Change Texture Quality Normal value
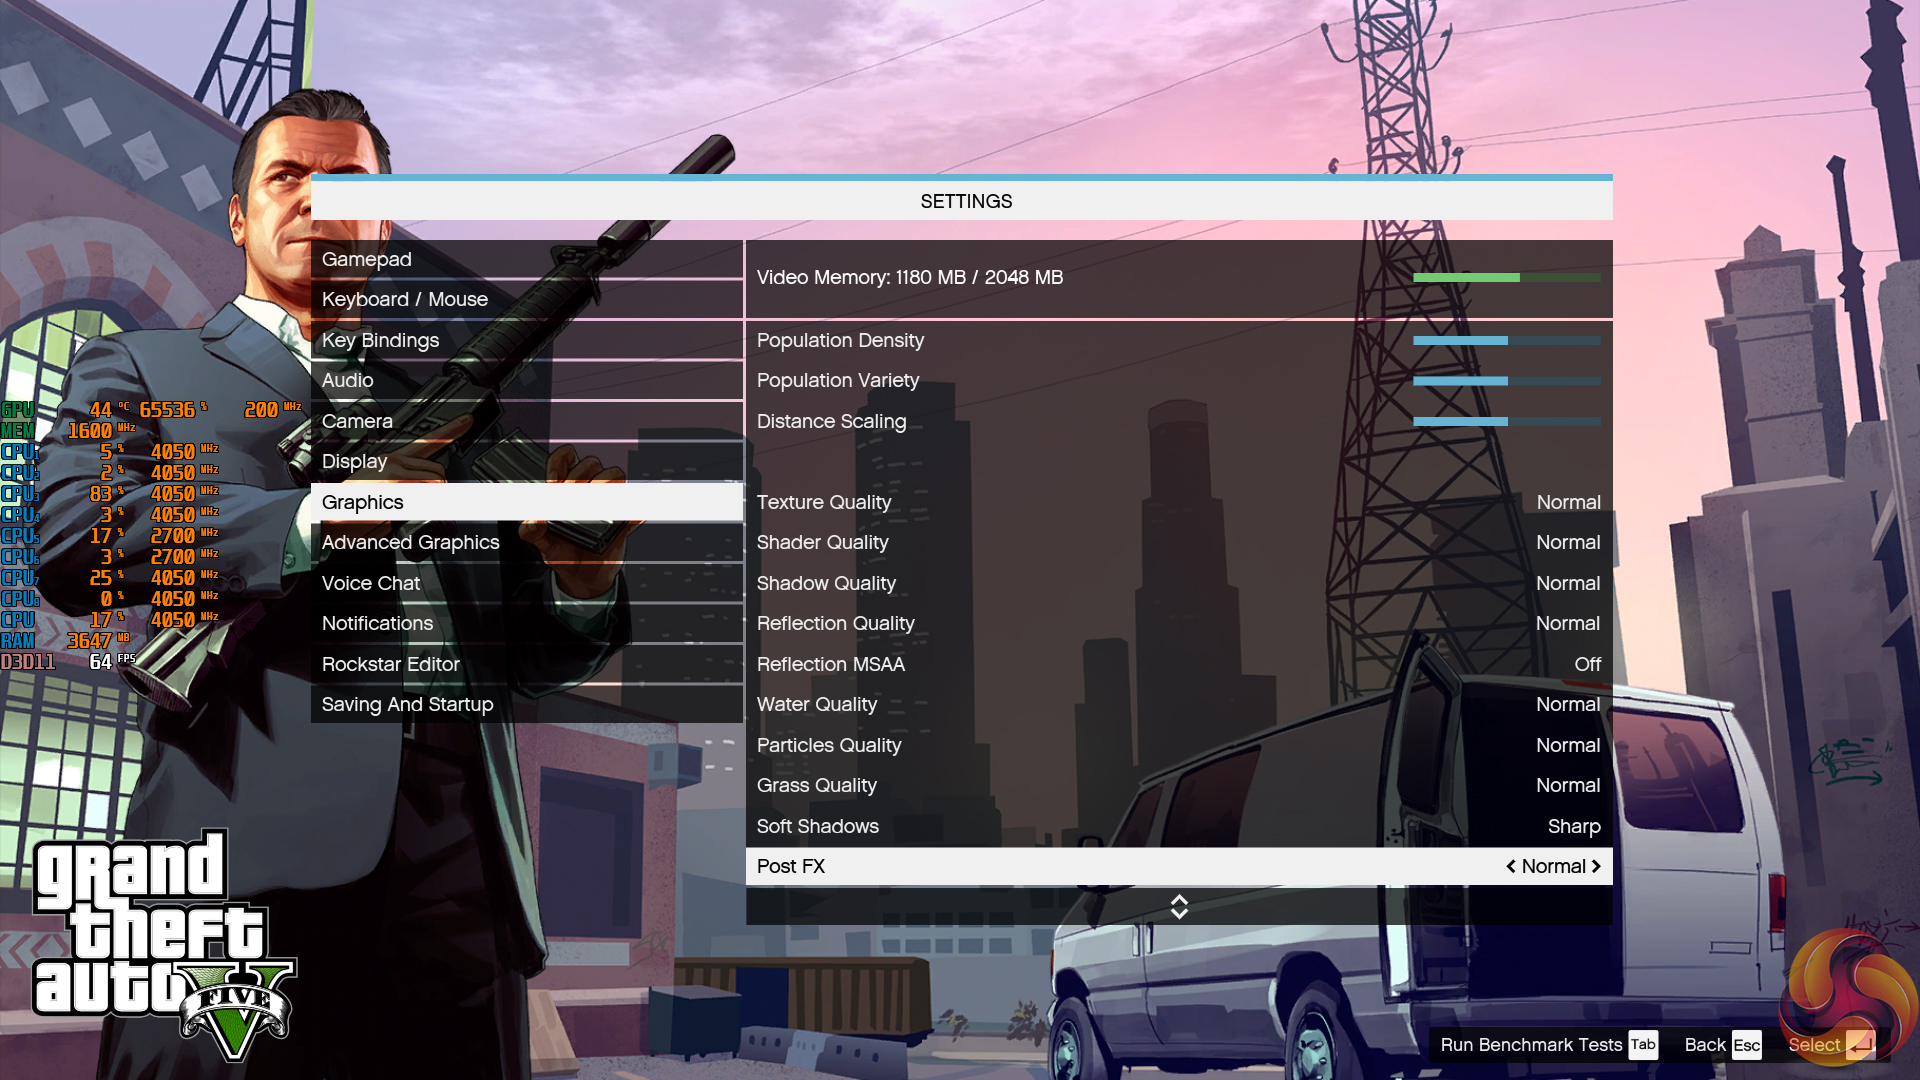1920x1080 pixels. (x=1568, y=502)
